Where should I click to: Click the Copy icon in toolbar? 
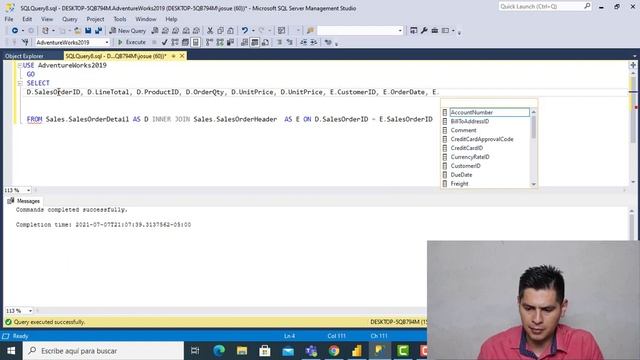tap(220, 31)
